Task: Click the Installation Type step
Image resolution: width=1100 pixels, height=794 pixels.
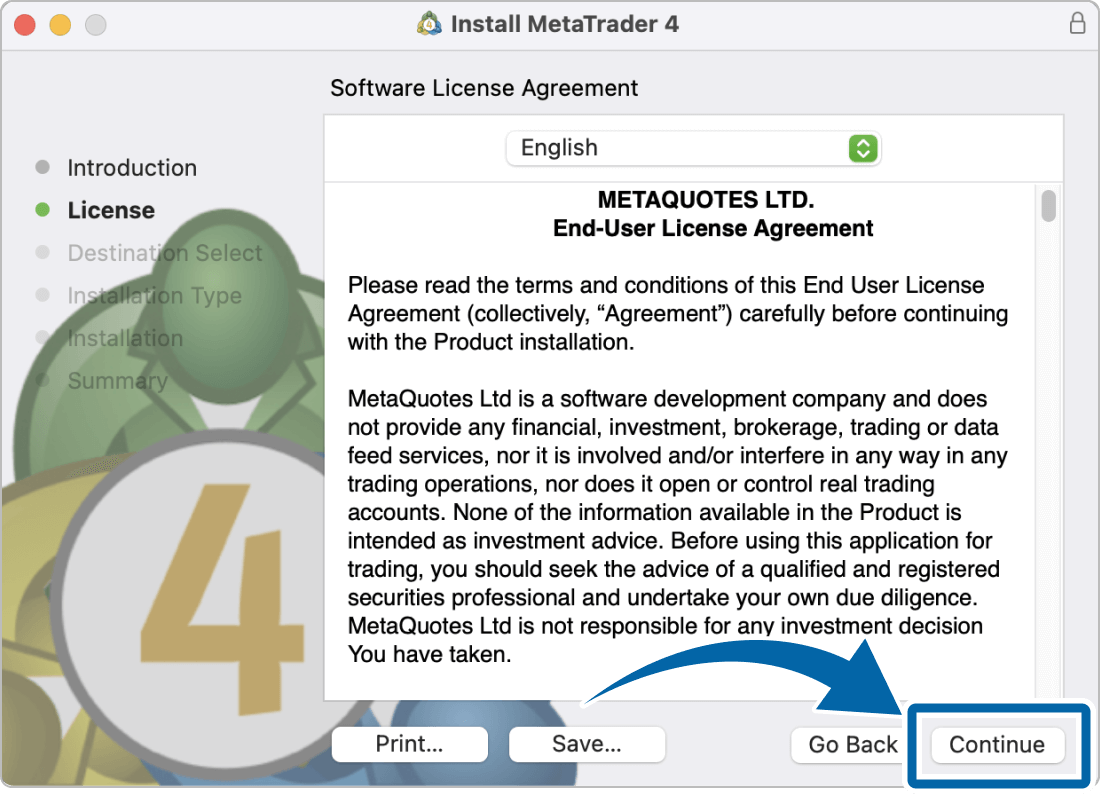Action: [154, 296]
